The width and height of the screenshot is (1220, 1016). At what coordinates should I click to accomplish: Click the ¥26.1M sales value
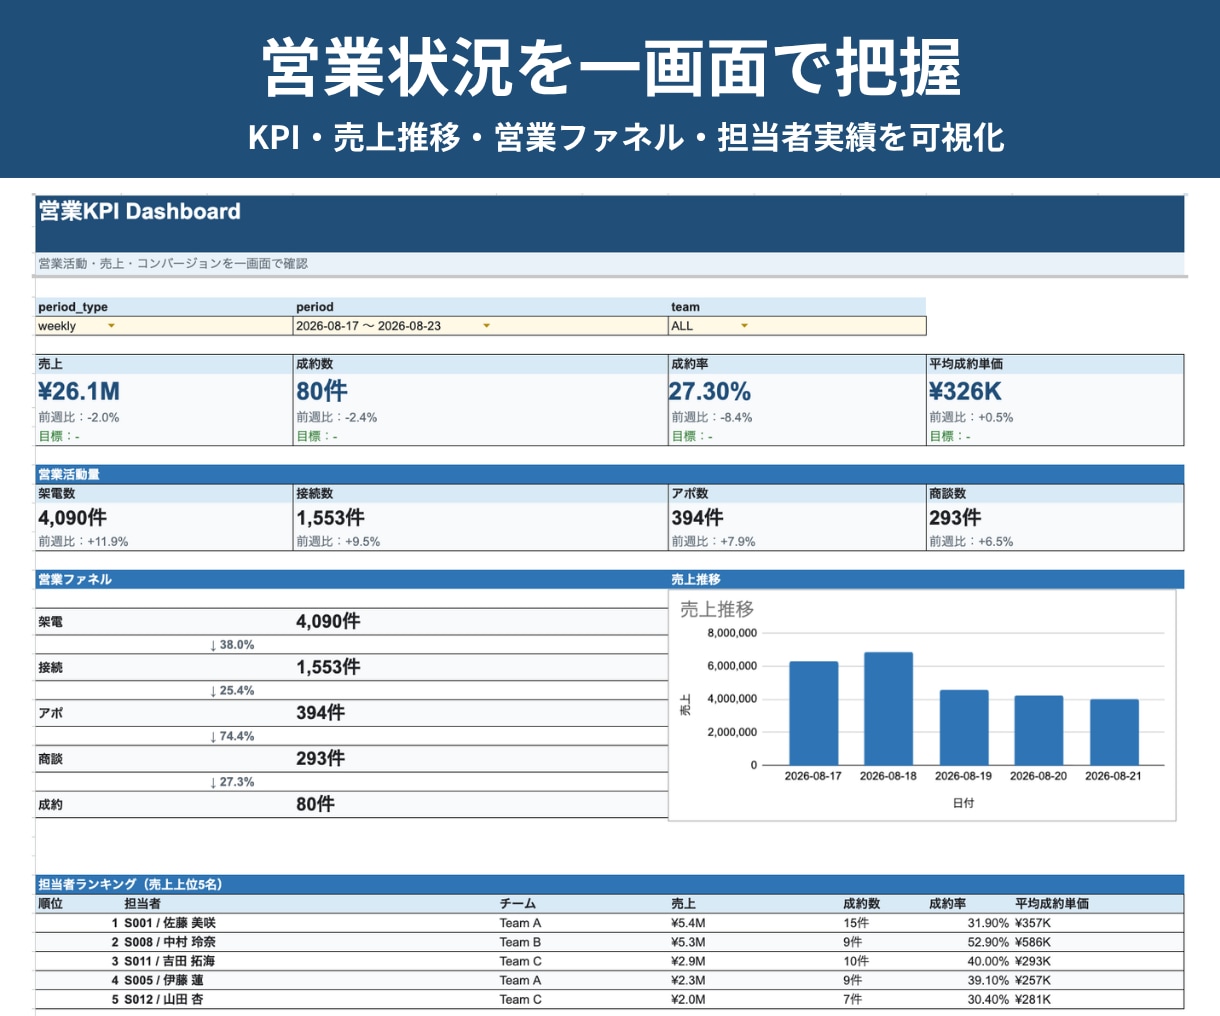coord(79,391)
